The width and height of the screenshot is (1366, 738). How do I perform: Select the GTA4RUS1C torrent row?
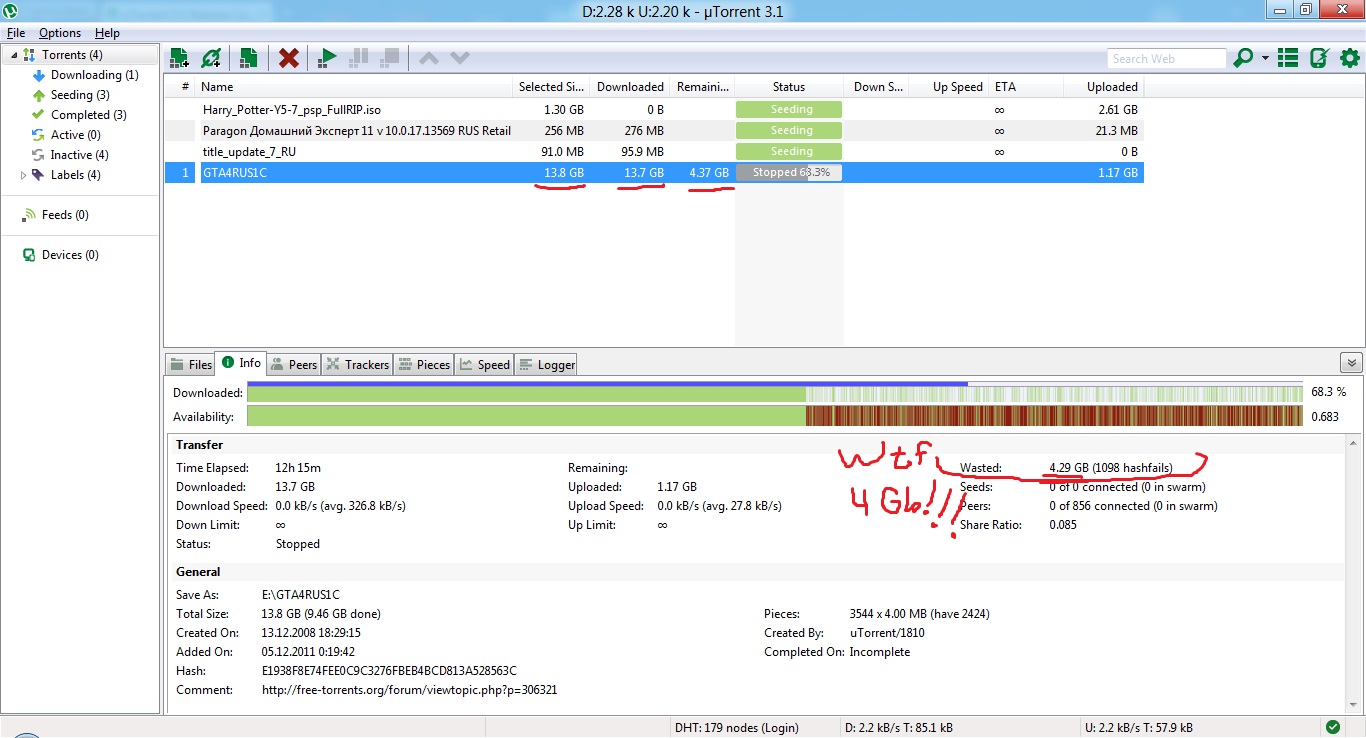point(654,173)
